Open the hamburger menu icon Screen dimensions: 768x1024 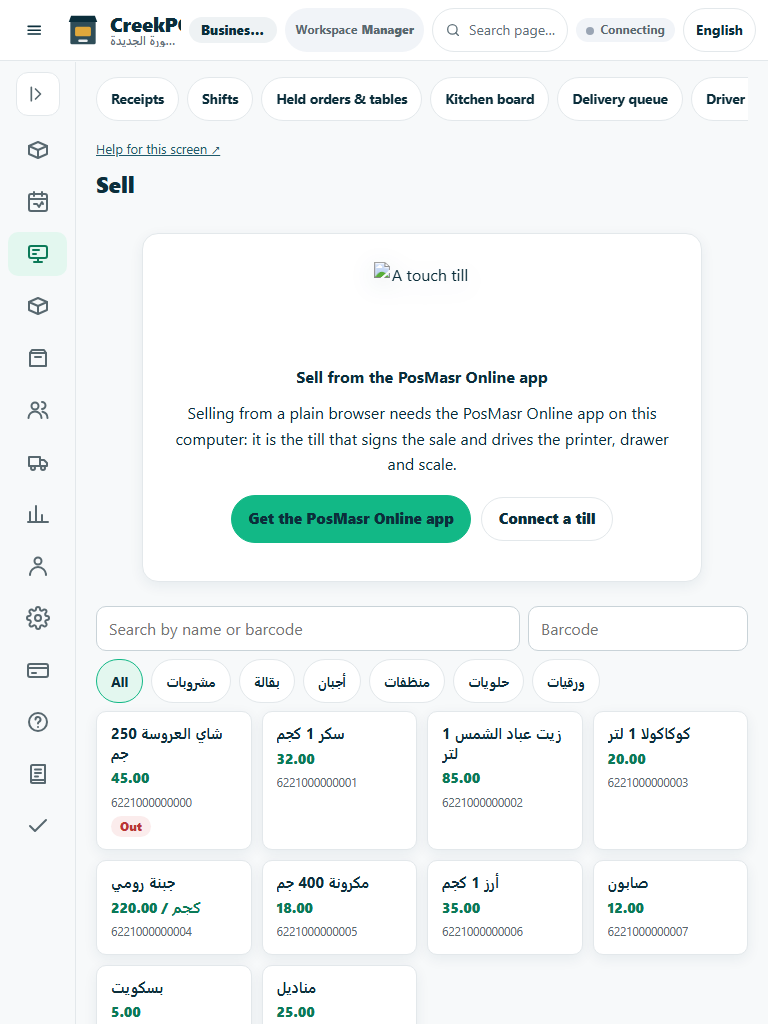click(34, 30)
